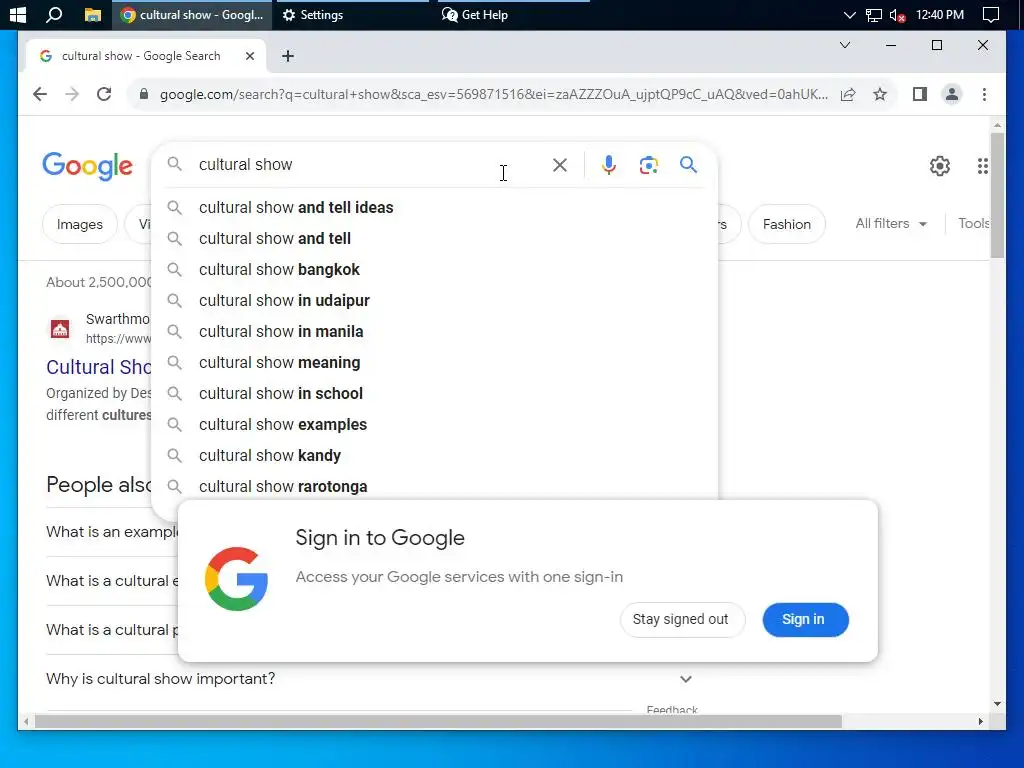Click Feedback link
Screen dimensions: 1024x768
tap(672, 710)
